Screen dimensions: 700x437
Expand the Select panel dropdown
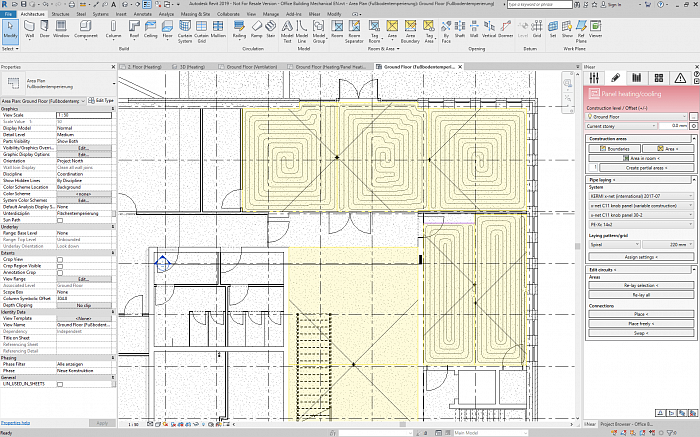(10, 49)
